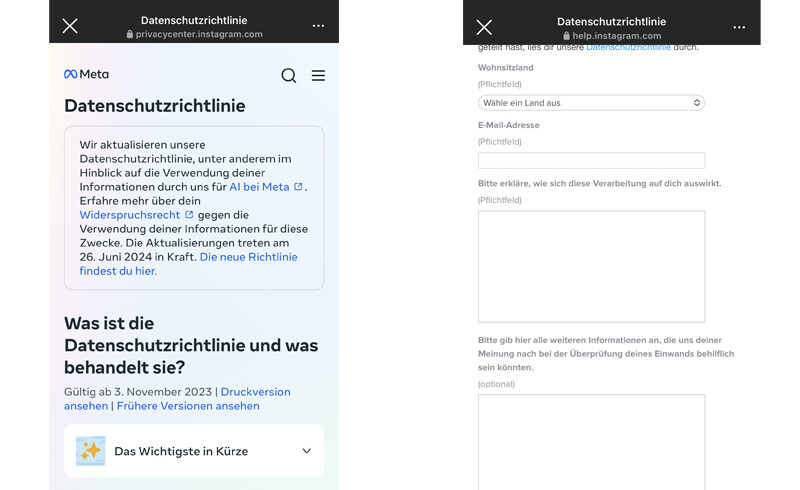Expand 'Das Wichtigste in Kürze' section
Screen dimensions: 800x490
click(194, 451)
